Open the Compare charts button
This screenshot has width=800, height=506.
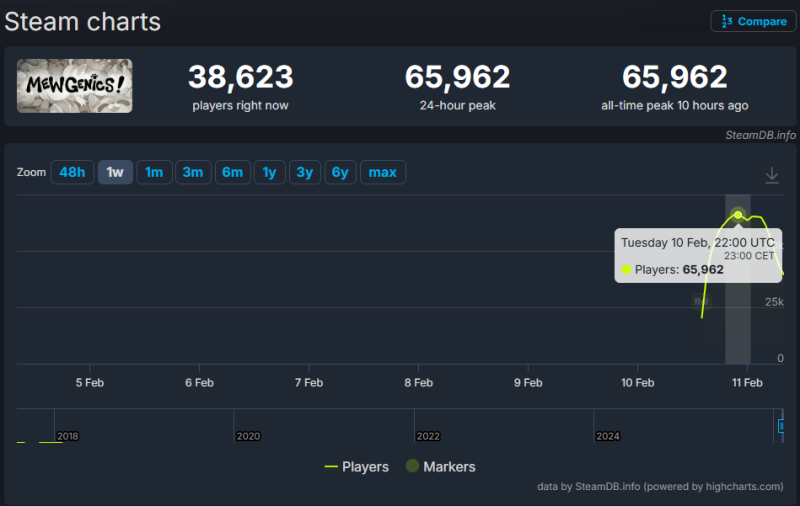(x=753, y=21)
